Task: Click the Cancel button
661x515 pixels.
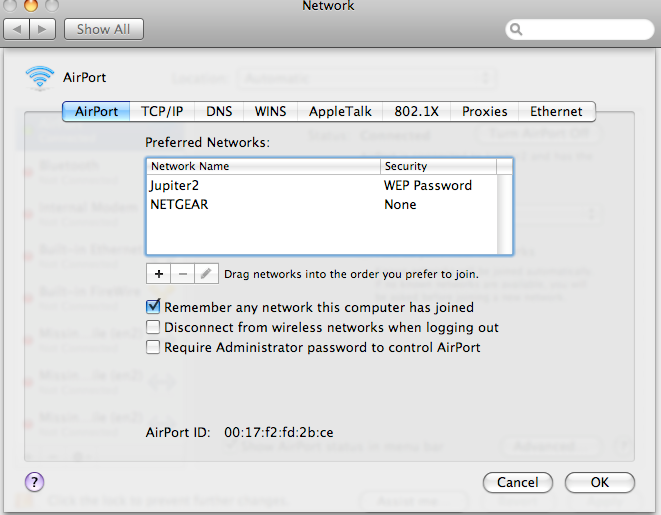Action: [x=518, y=482]
